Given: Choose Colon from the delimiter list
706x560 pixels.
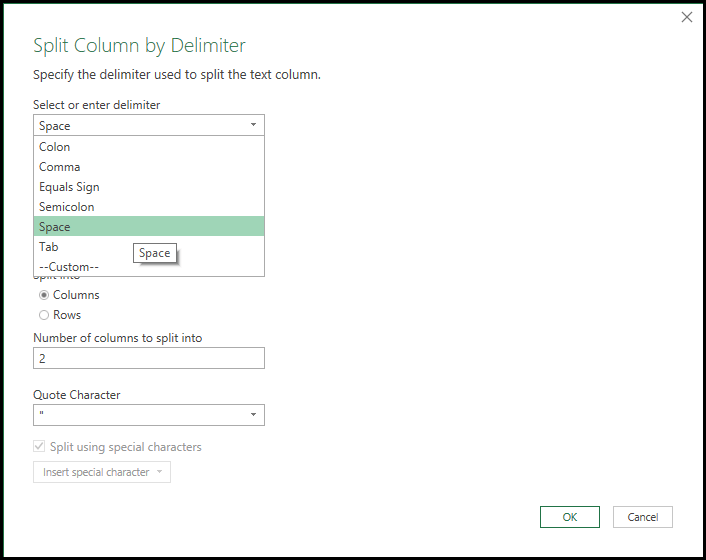Looking at the screenshot, I should 55,147.
